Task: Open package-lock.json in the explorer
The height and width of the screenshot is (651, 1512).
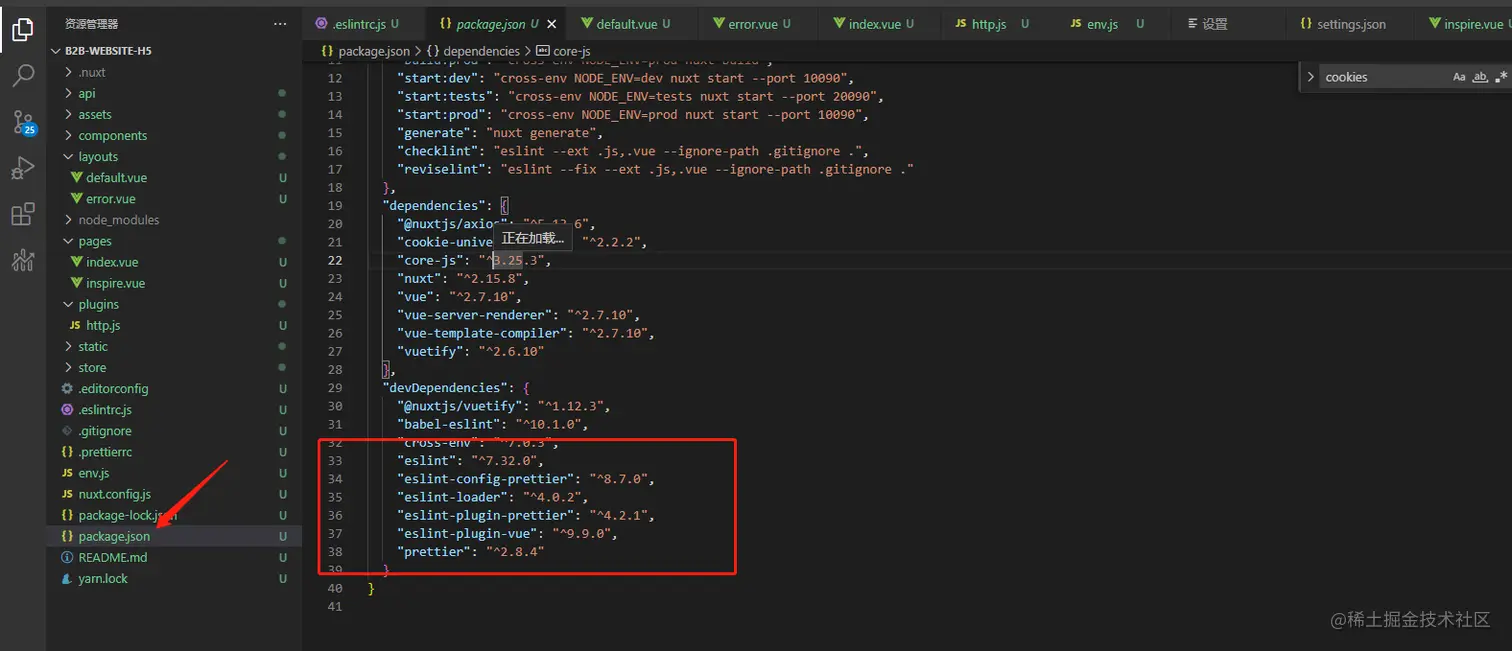Action: (127, 515)
